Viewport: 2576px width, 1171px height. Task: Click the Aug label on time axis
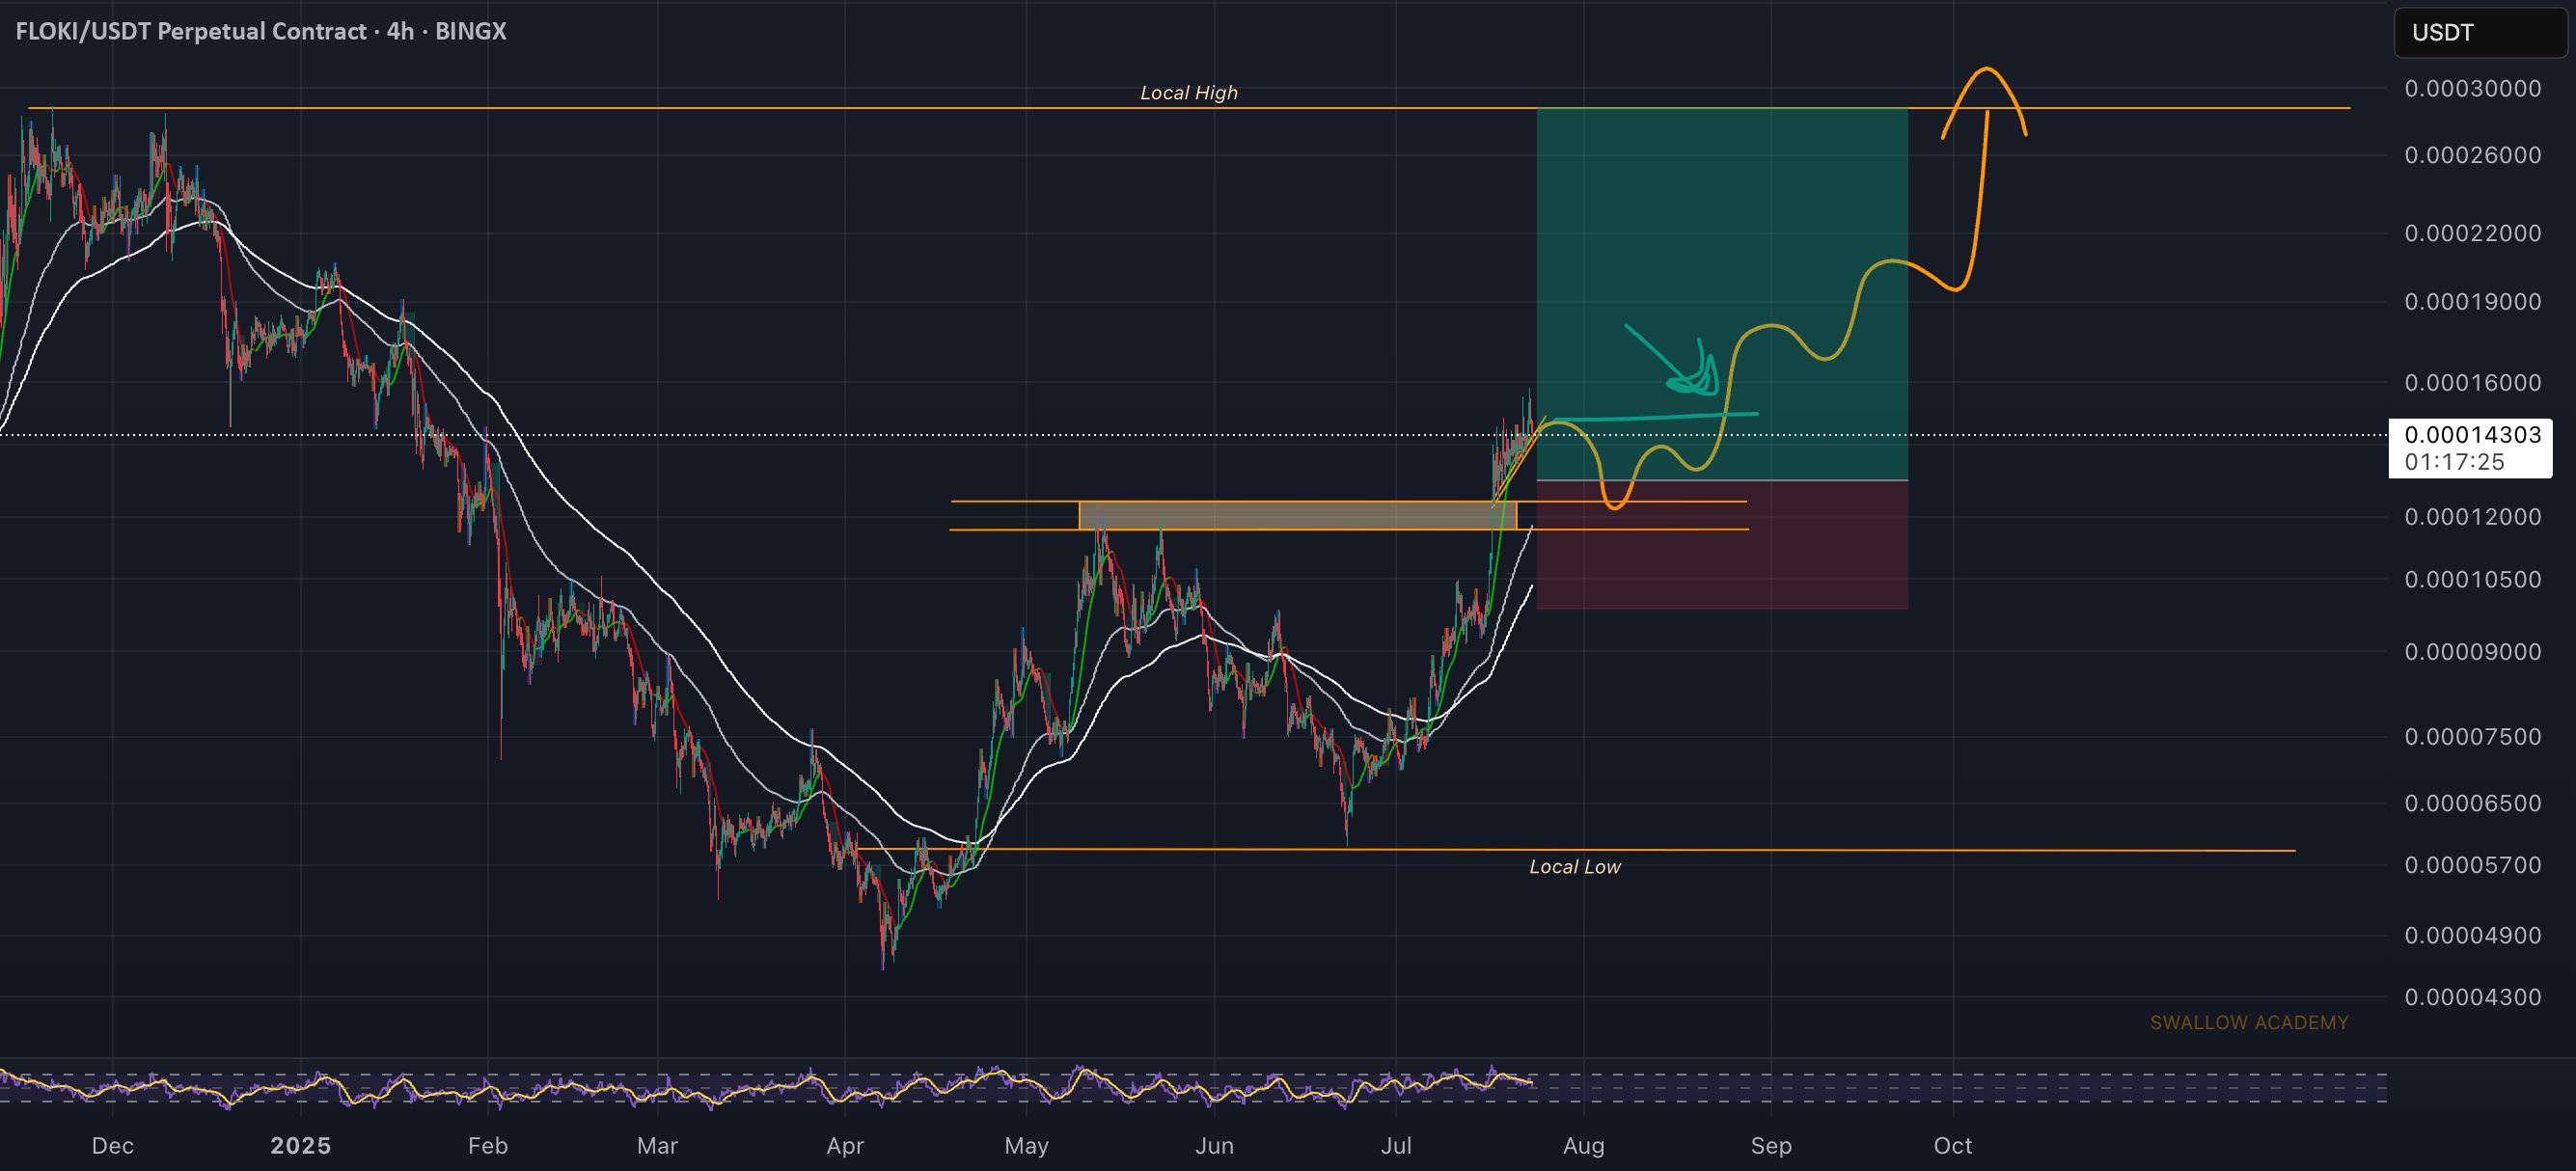click(1584, 1145)
